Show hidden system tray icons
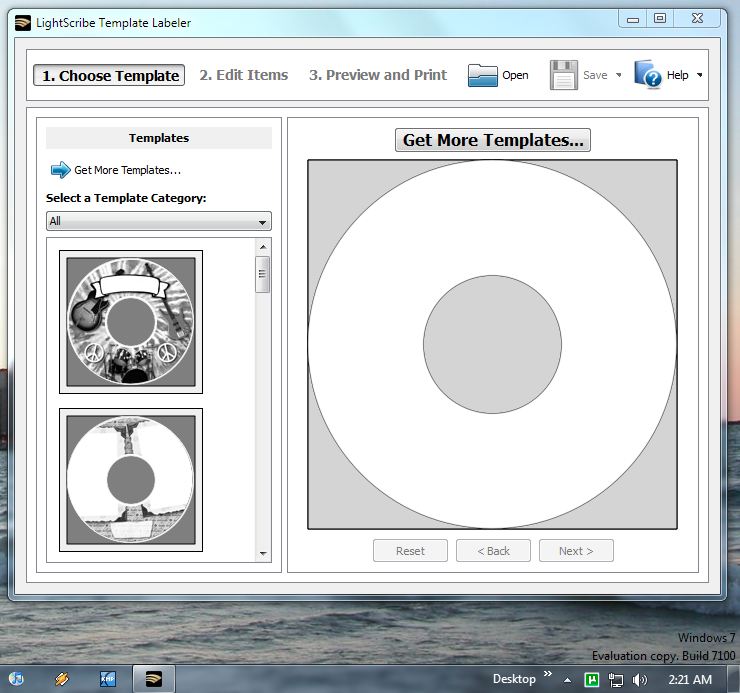The width and height of the screenshot is (740, 693). coord(568,680)
